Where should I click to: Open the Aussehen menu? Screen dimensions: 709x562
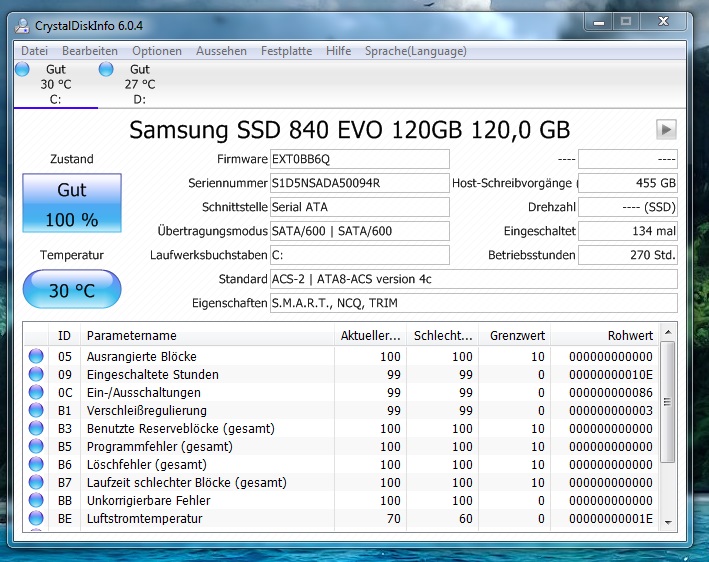coord(222,51)
